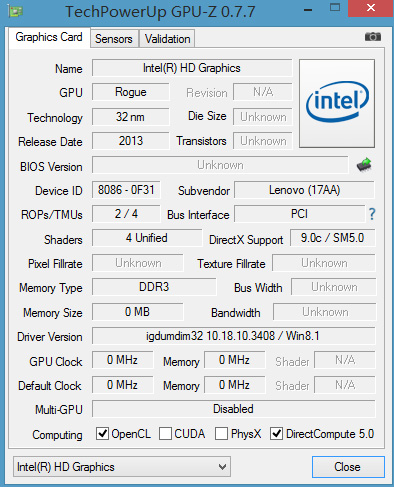Viewport: 394px width, 487px height.
Task: Click the DirectX Support field 9.0c / SM5.0
Action: click(332, 238)
